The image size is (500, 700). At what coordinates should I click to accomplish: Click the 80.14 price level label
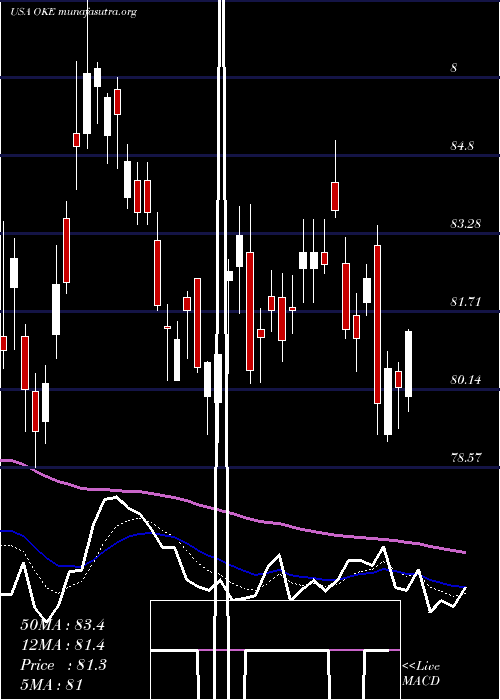click(465, 380)
